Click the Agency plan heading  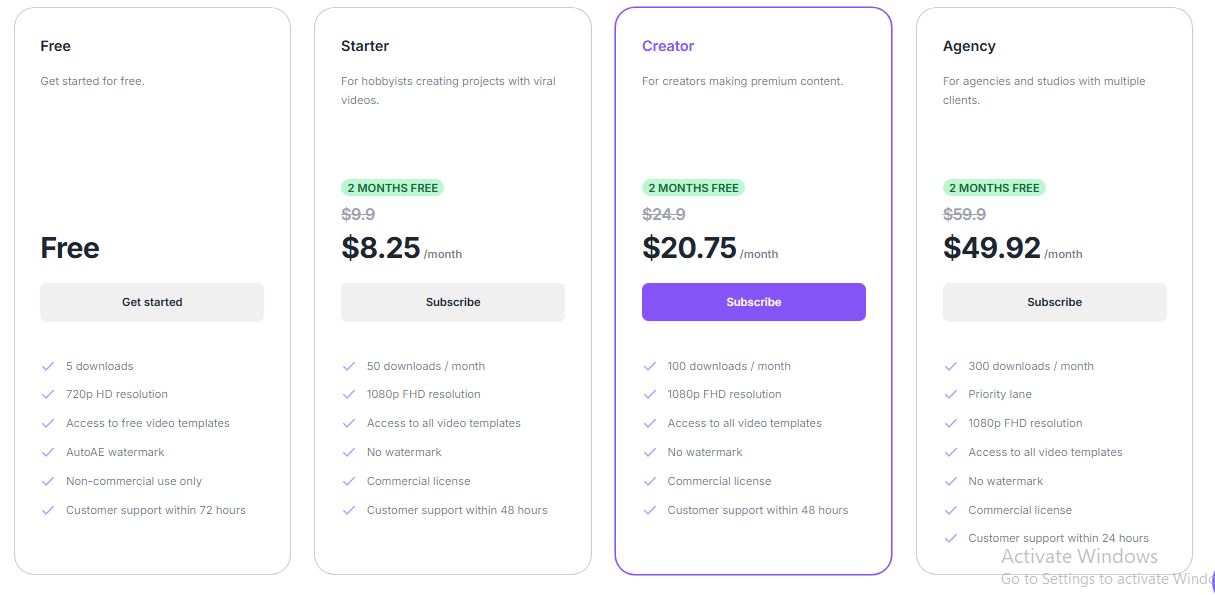pyautogui.click(x=969, y=46)
